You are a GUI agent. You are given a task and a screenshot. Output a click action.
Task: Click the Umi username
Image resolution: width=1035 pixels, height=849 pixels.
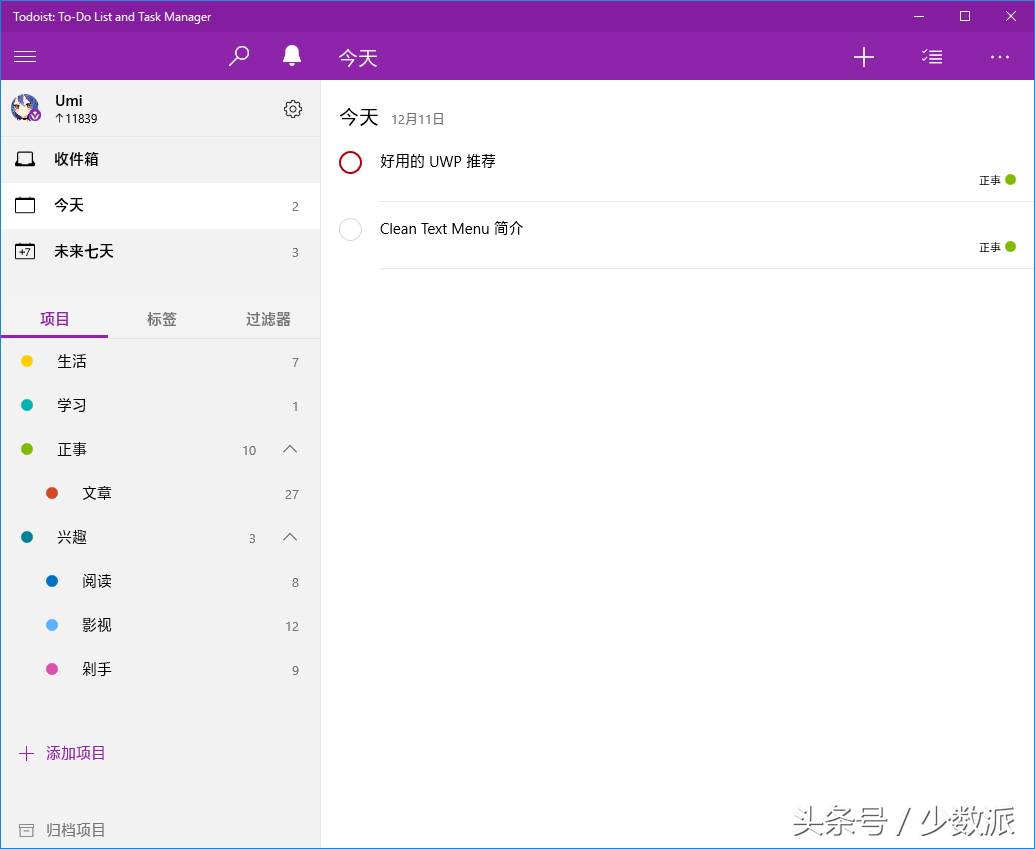[69, 100]
